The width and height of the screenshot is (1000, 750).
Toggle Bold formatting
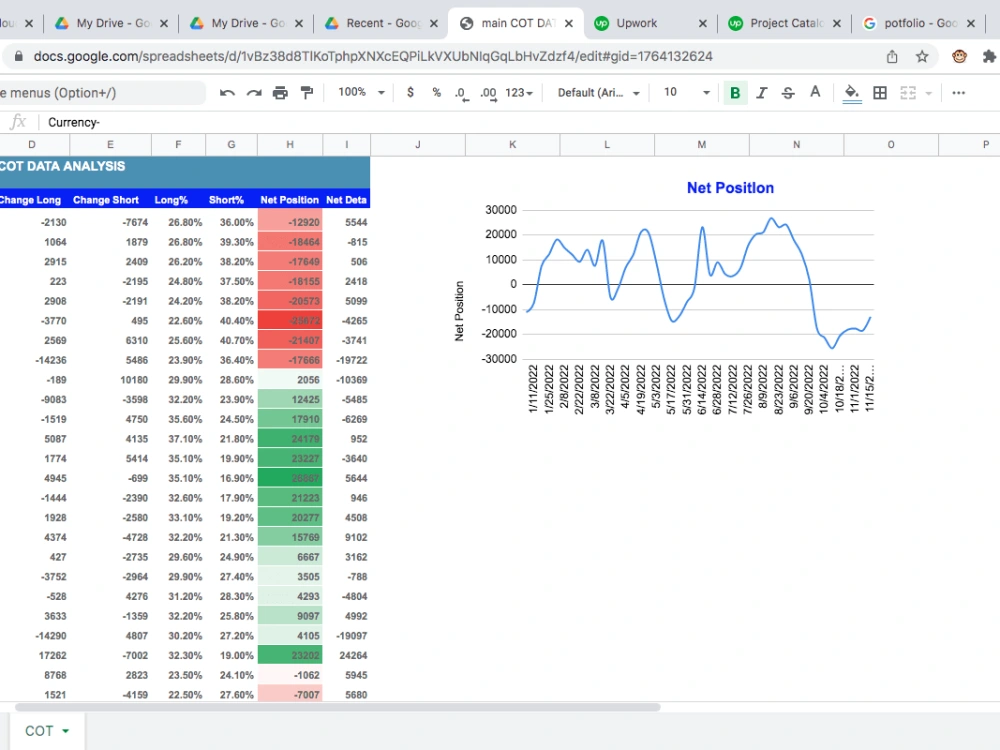(735, 92)
